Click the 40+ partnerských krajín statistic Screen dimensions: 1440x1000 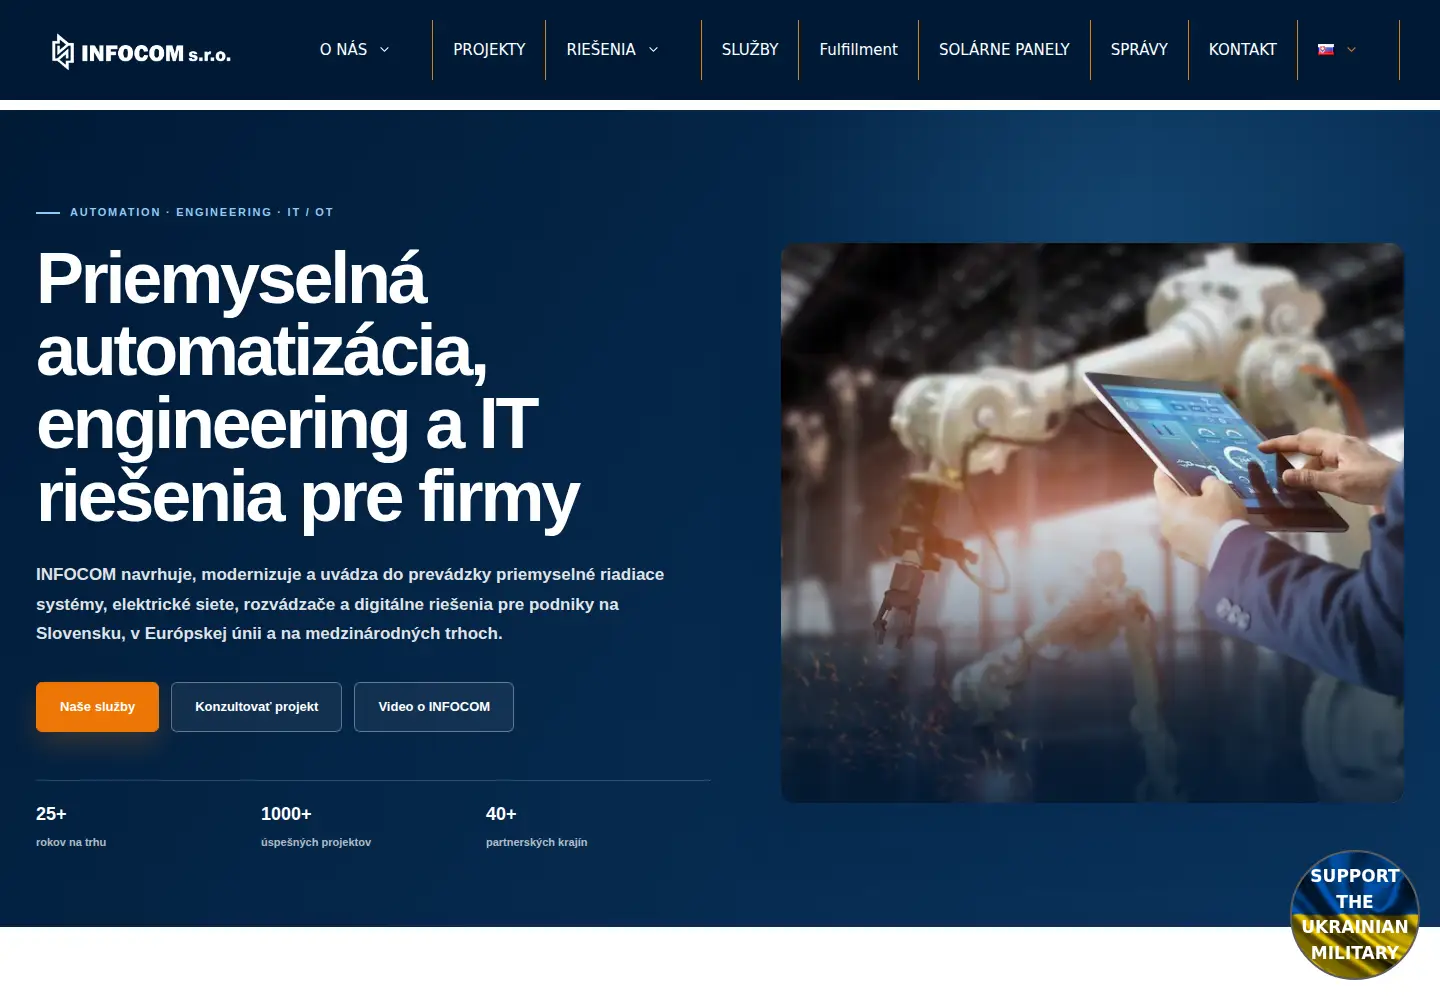536,826
